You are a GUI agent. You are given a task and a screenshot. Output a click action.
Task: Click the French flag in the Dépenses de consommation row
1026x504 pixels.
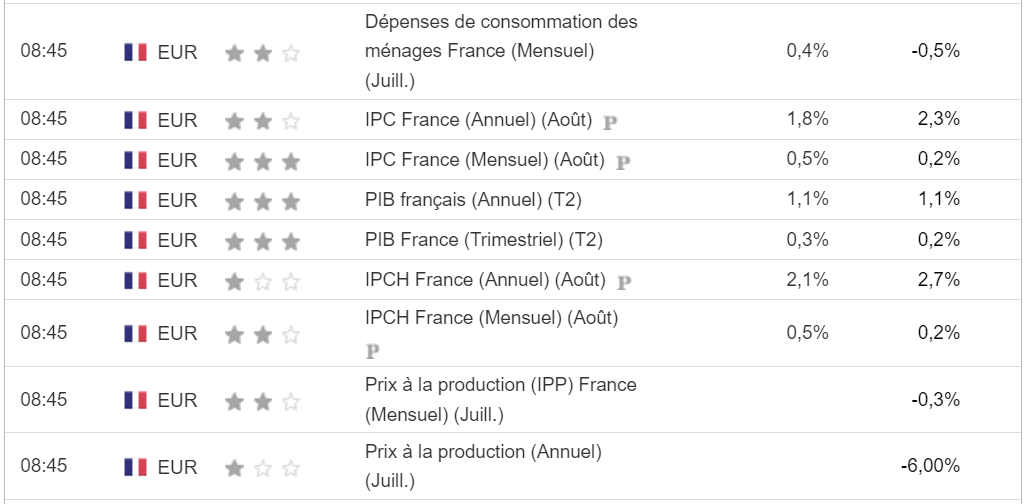(135, 52)
